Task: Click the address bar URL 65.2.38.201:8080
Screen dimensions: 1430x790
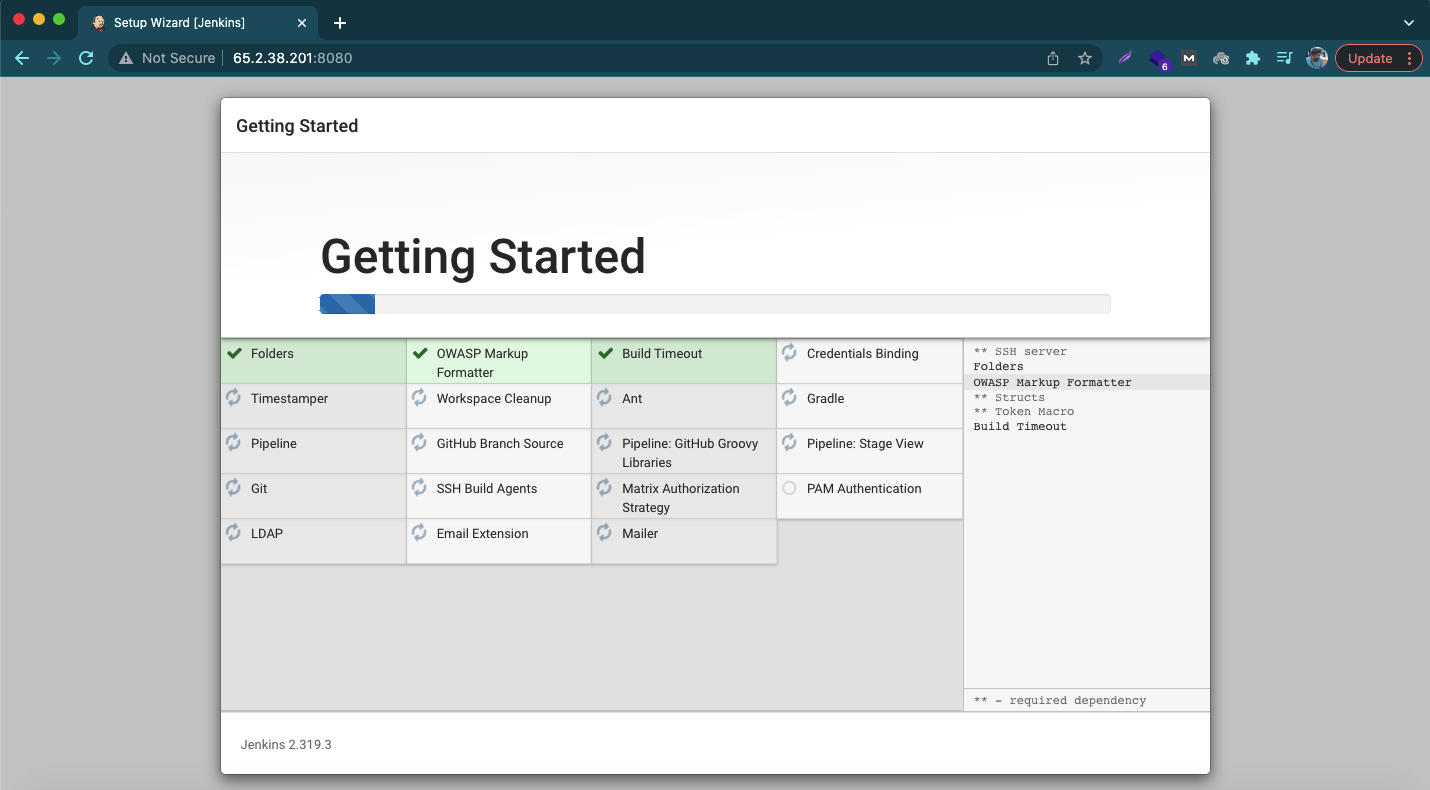Action: click(292, 58)
